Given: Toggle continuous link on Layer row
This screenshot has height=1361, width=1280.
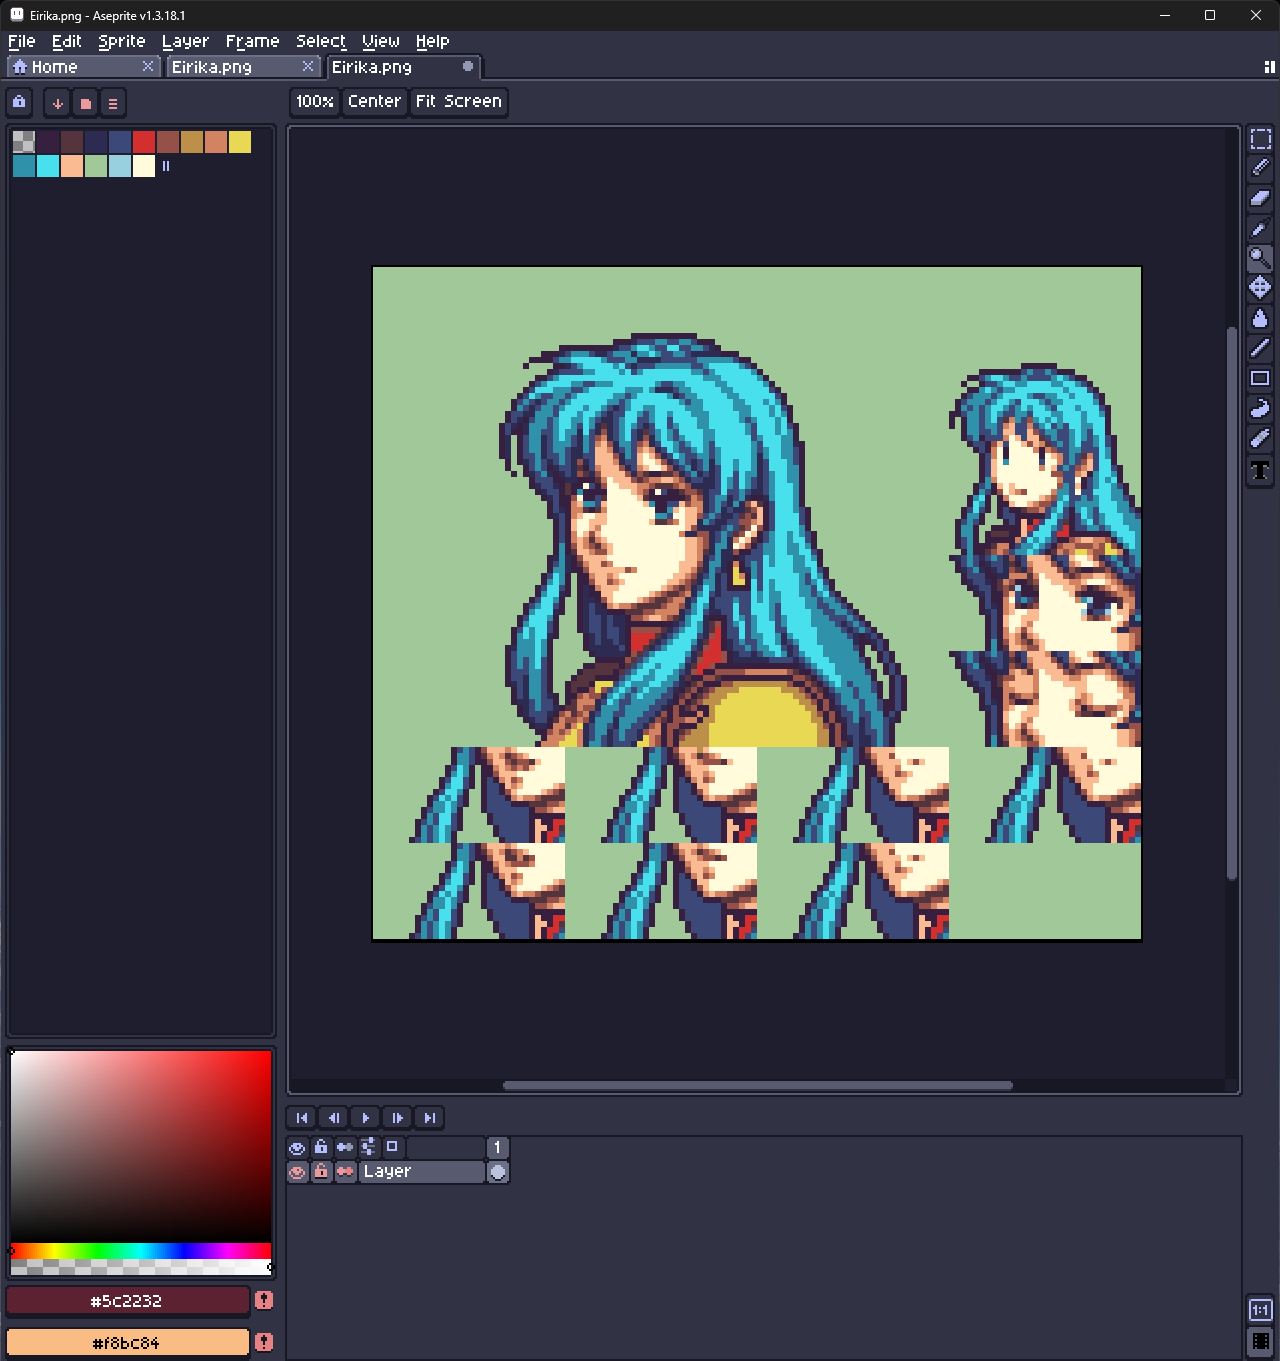Looking at the screenshot, I should (345, 1172).
